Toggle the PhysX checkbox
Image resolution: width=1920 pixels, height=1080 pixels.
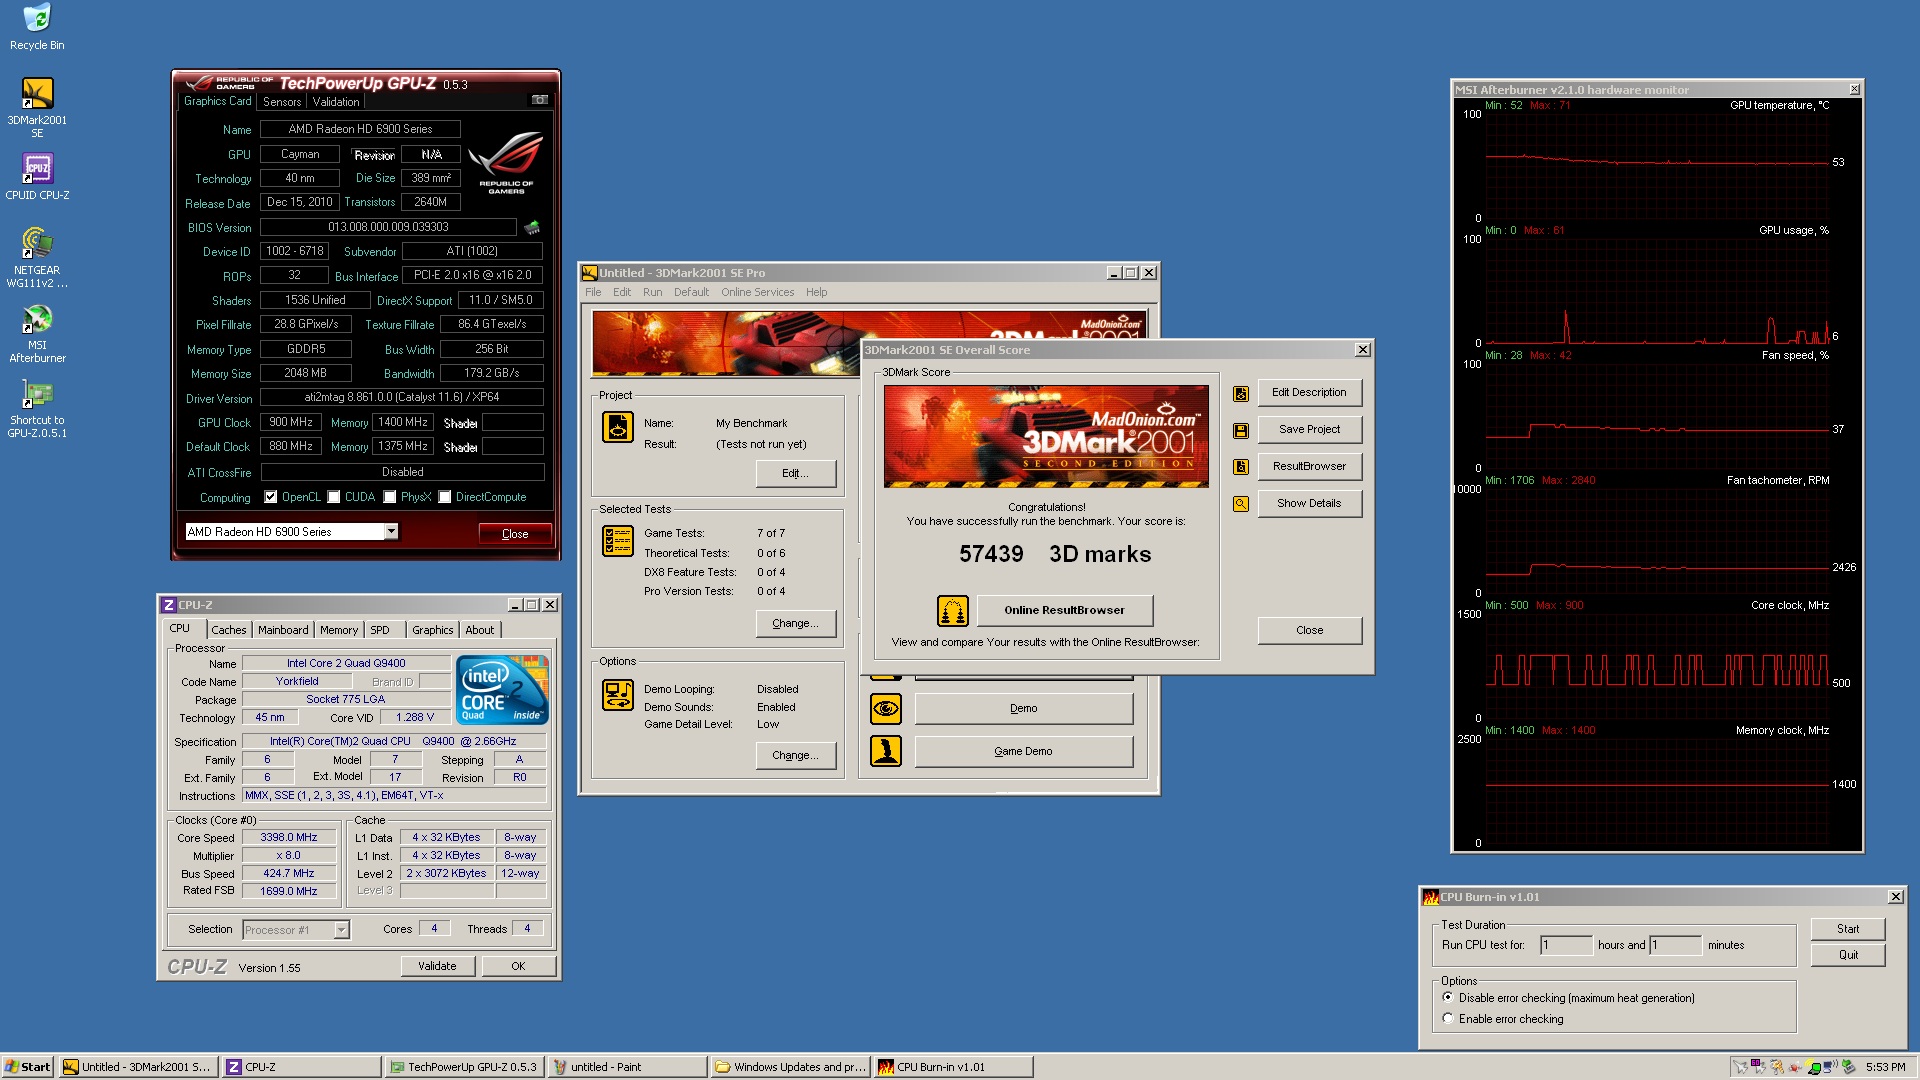pyautogui.click(x=390, y=497)
